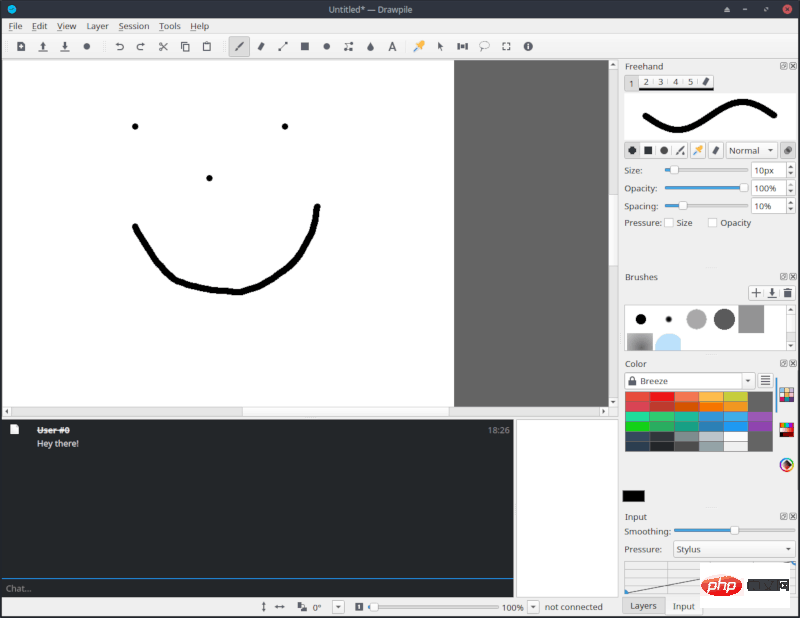Viewport: 800px width, 618px height.
Task: Select the Line tool
Action: pyautogui.click(x=282, y=46)
